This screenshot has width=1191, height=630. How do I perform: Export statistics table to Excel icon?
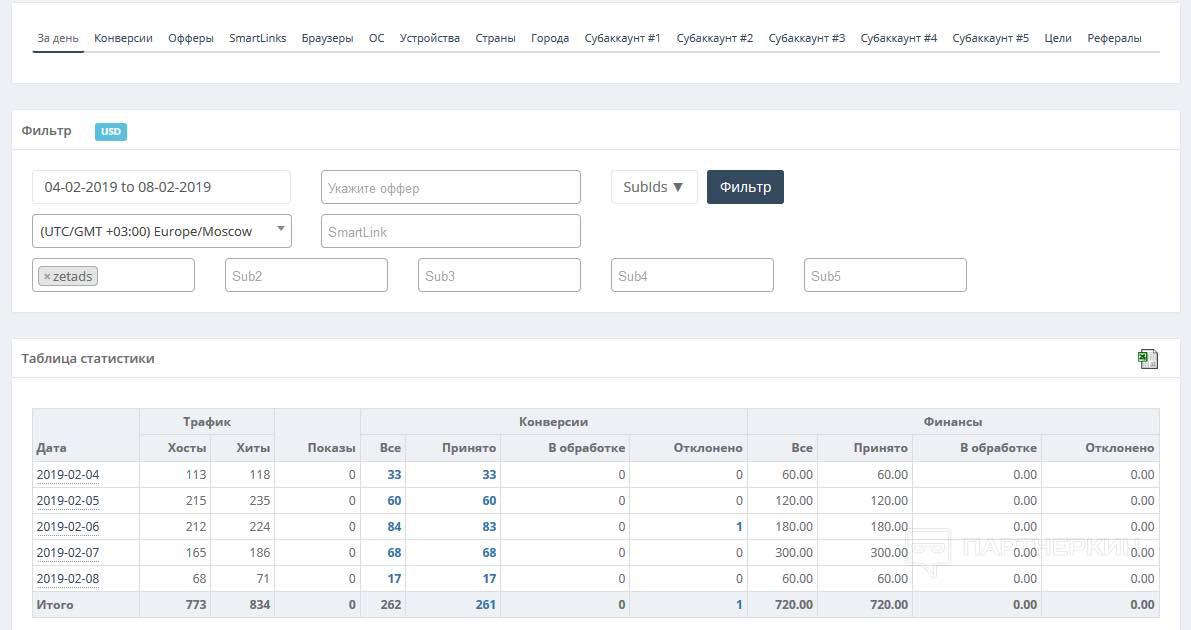pos(1147,359)
